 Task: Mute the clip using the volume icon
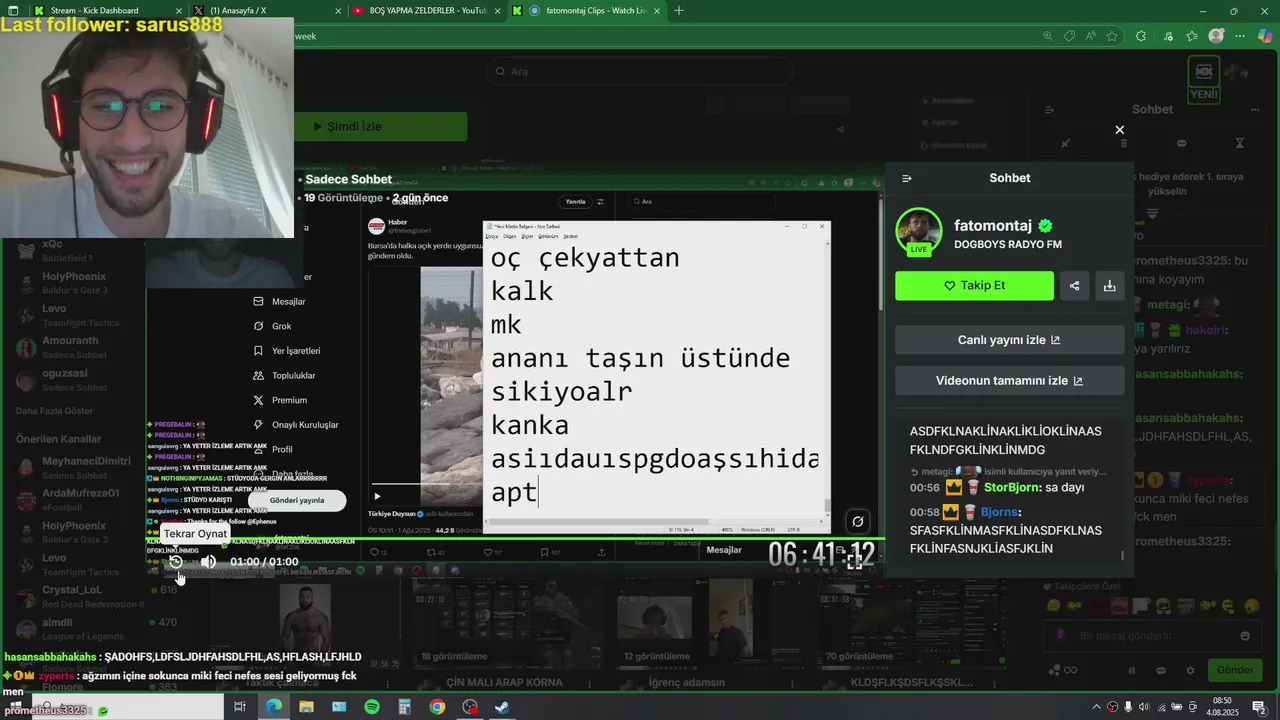208,562
